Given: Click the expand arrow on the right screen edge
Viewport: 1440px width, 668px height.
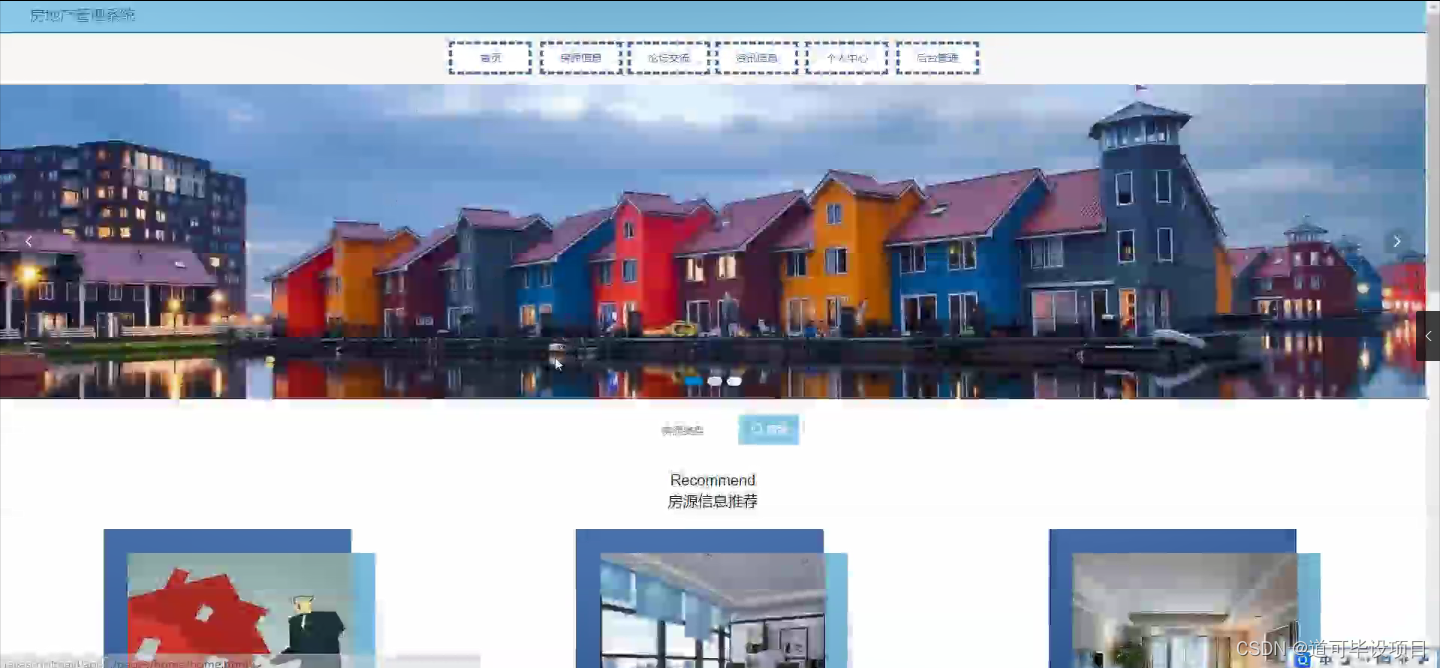Looking at the screenshot, I should pyautogui.click(x=1428, y=335).
